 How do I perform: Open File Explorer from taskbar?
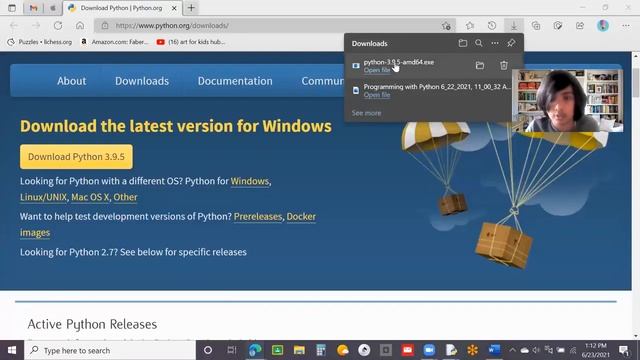tap(299, 350)
